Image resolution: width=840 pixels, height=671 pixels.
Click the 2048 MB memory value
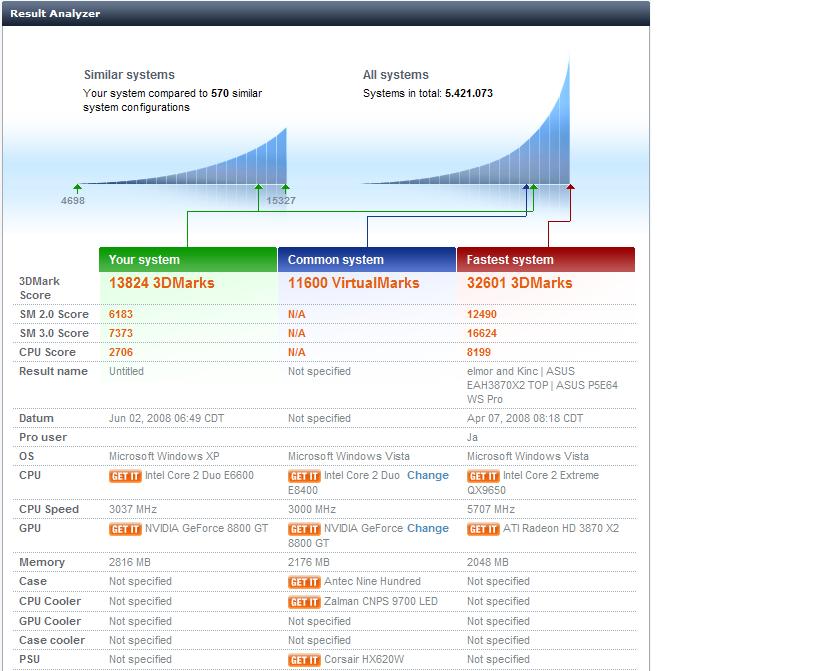(x=488, y=562)
